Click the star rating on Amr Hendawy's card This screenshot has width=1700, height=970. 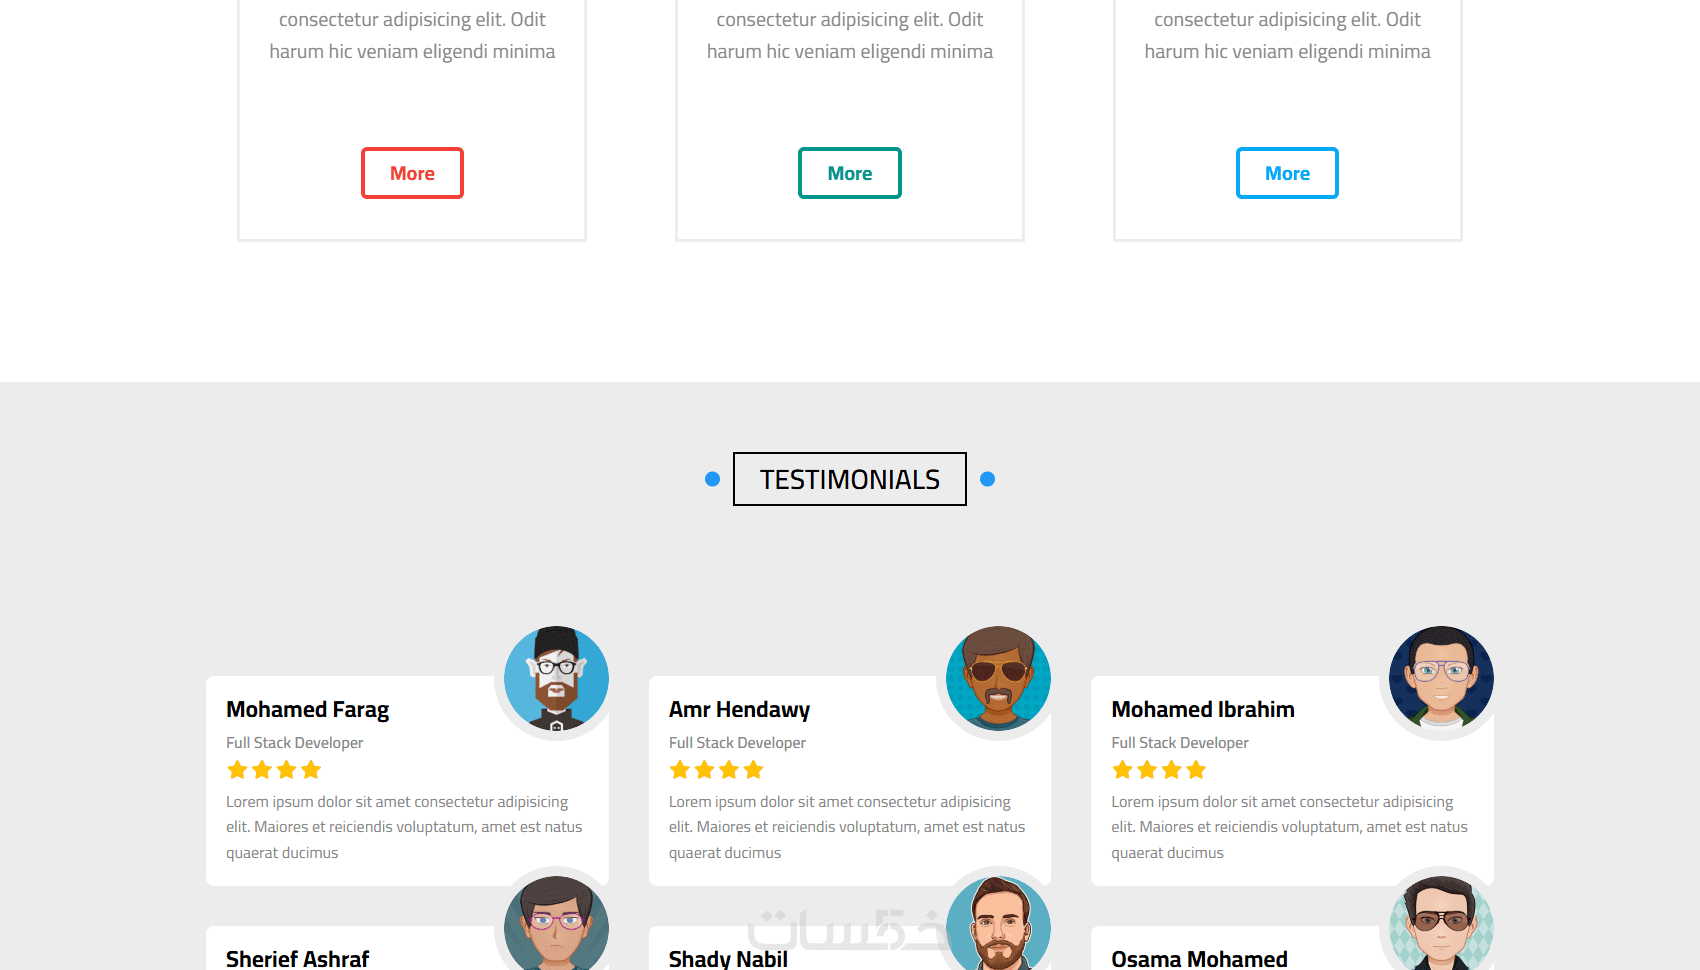click(716, 770)
